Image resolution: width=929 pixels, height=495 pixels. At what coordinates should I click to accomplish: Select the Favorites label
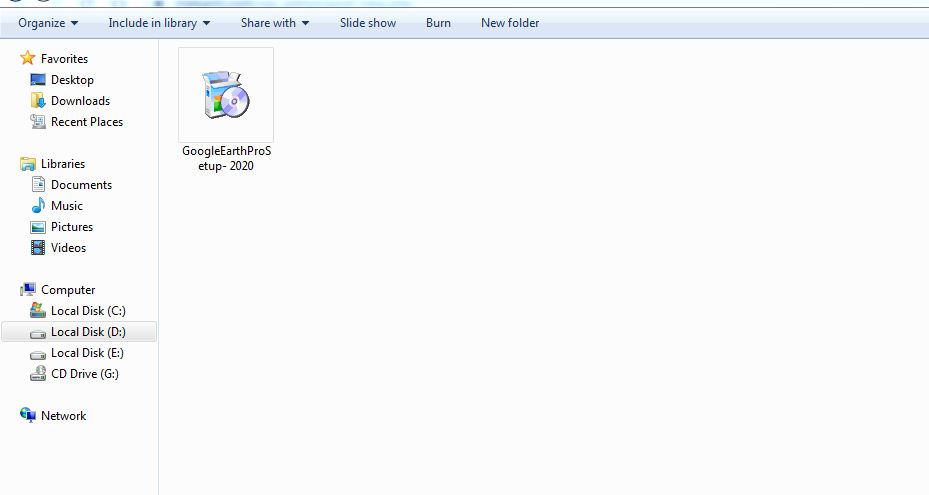tap(64, 59)
